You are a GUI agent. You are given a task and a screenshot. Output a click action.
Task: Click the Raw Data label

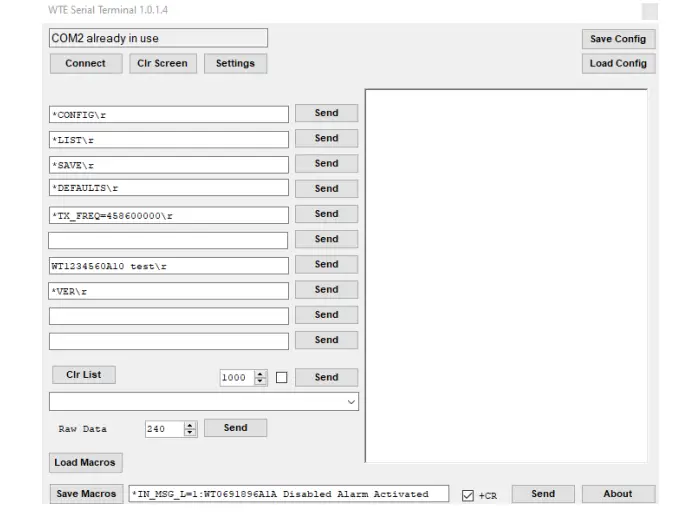[82, 429]
